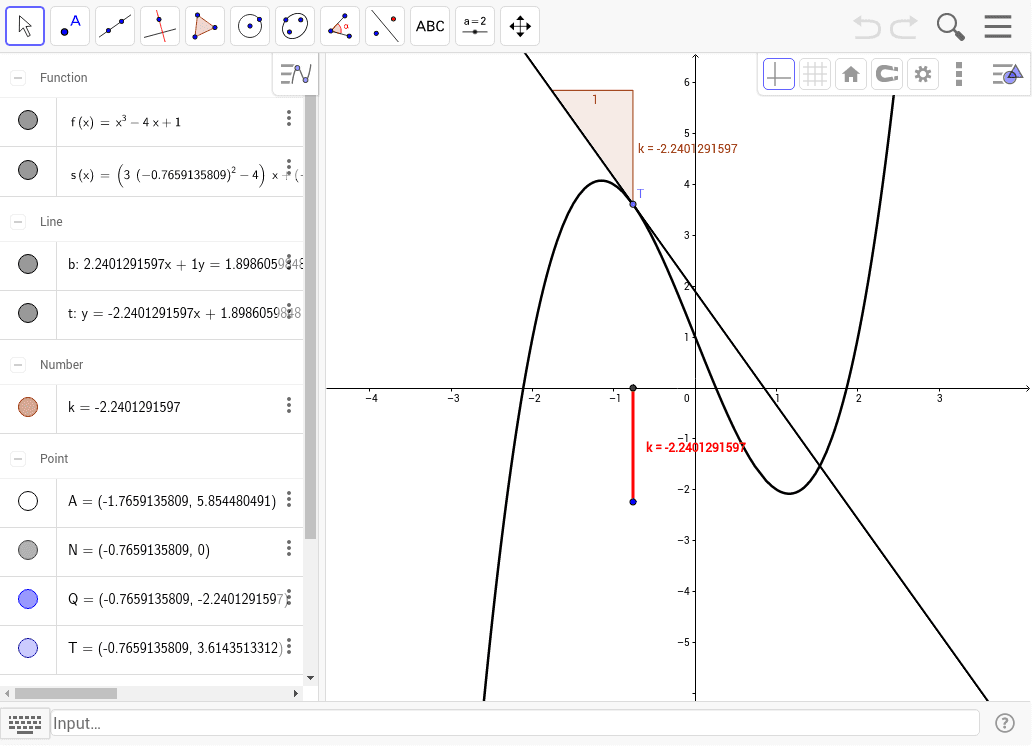
Task: Select the Move arrow tool
Action: coord(25,26)
